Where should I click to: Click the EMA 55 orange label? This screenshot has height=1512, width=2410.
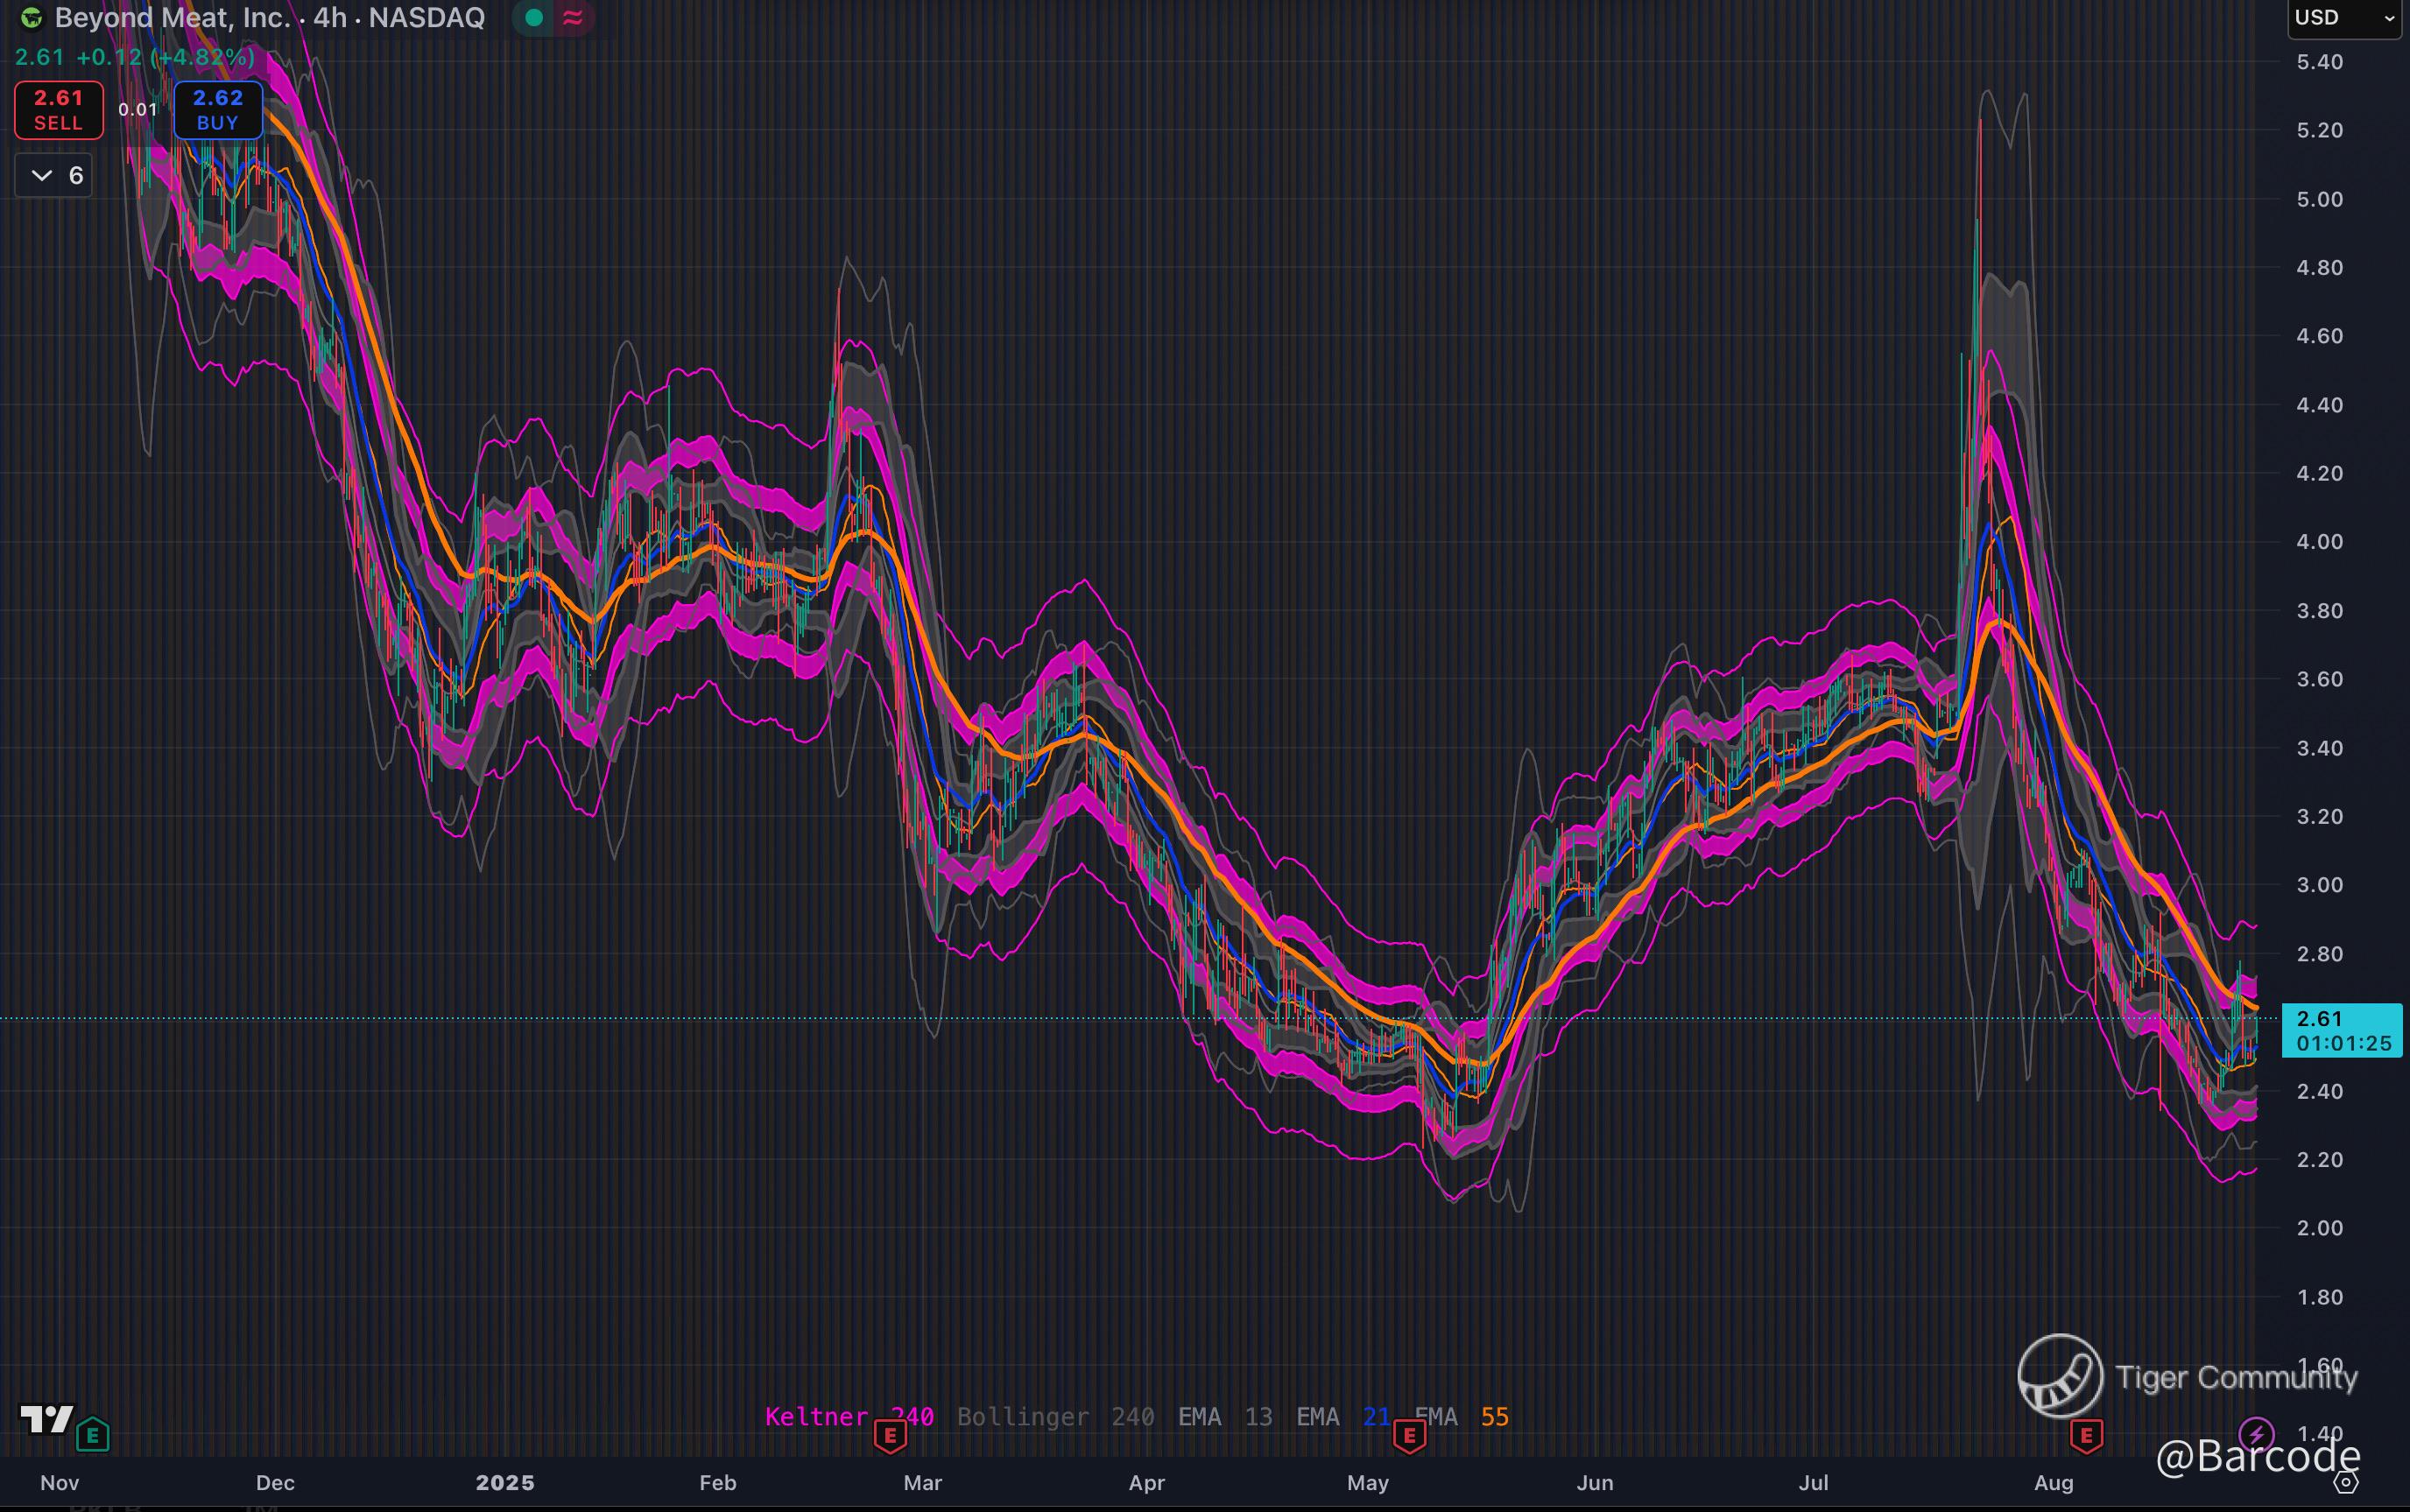point(1494,1417)
